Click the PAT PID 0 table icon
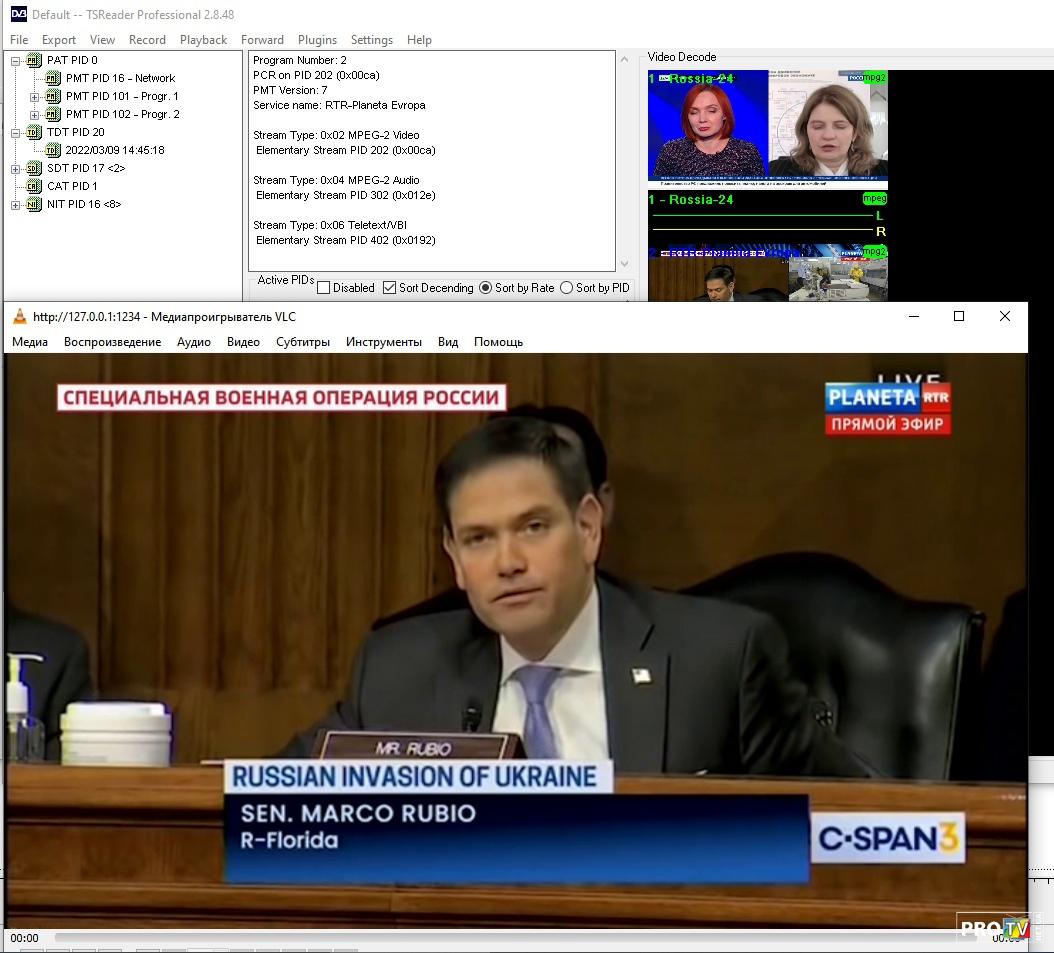 (34, 60)
